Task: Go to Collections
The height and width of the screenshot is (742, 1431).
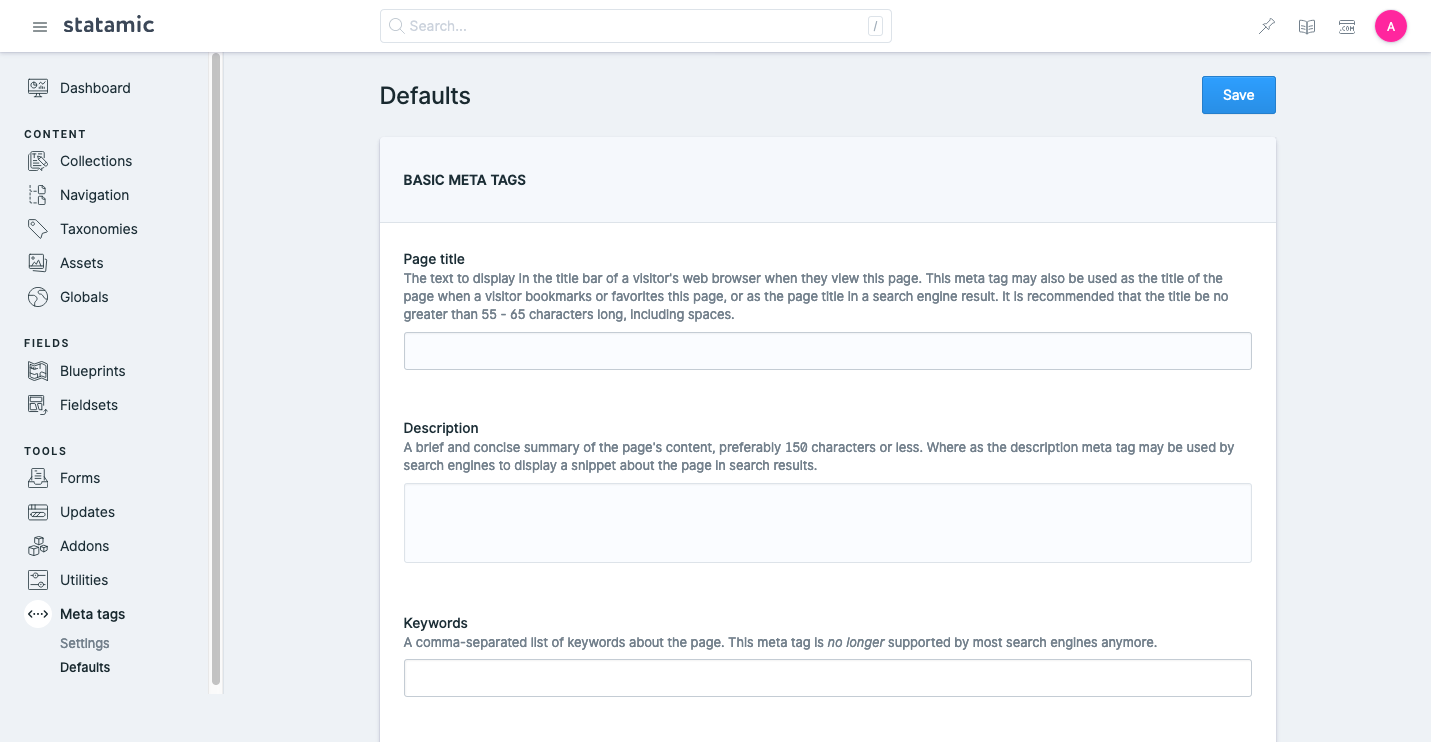Action: coord(96,161)
